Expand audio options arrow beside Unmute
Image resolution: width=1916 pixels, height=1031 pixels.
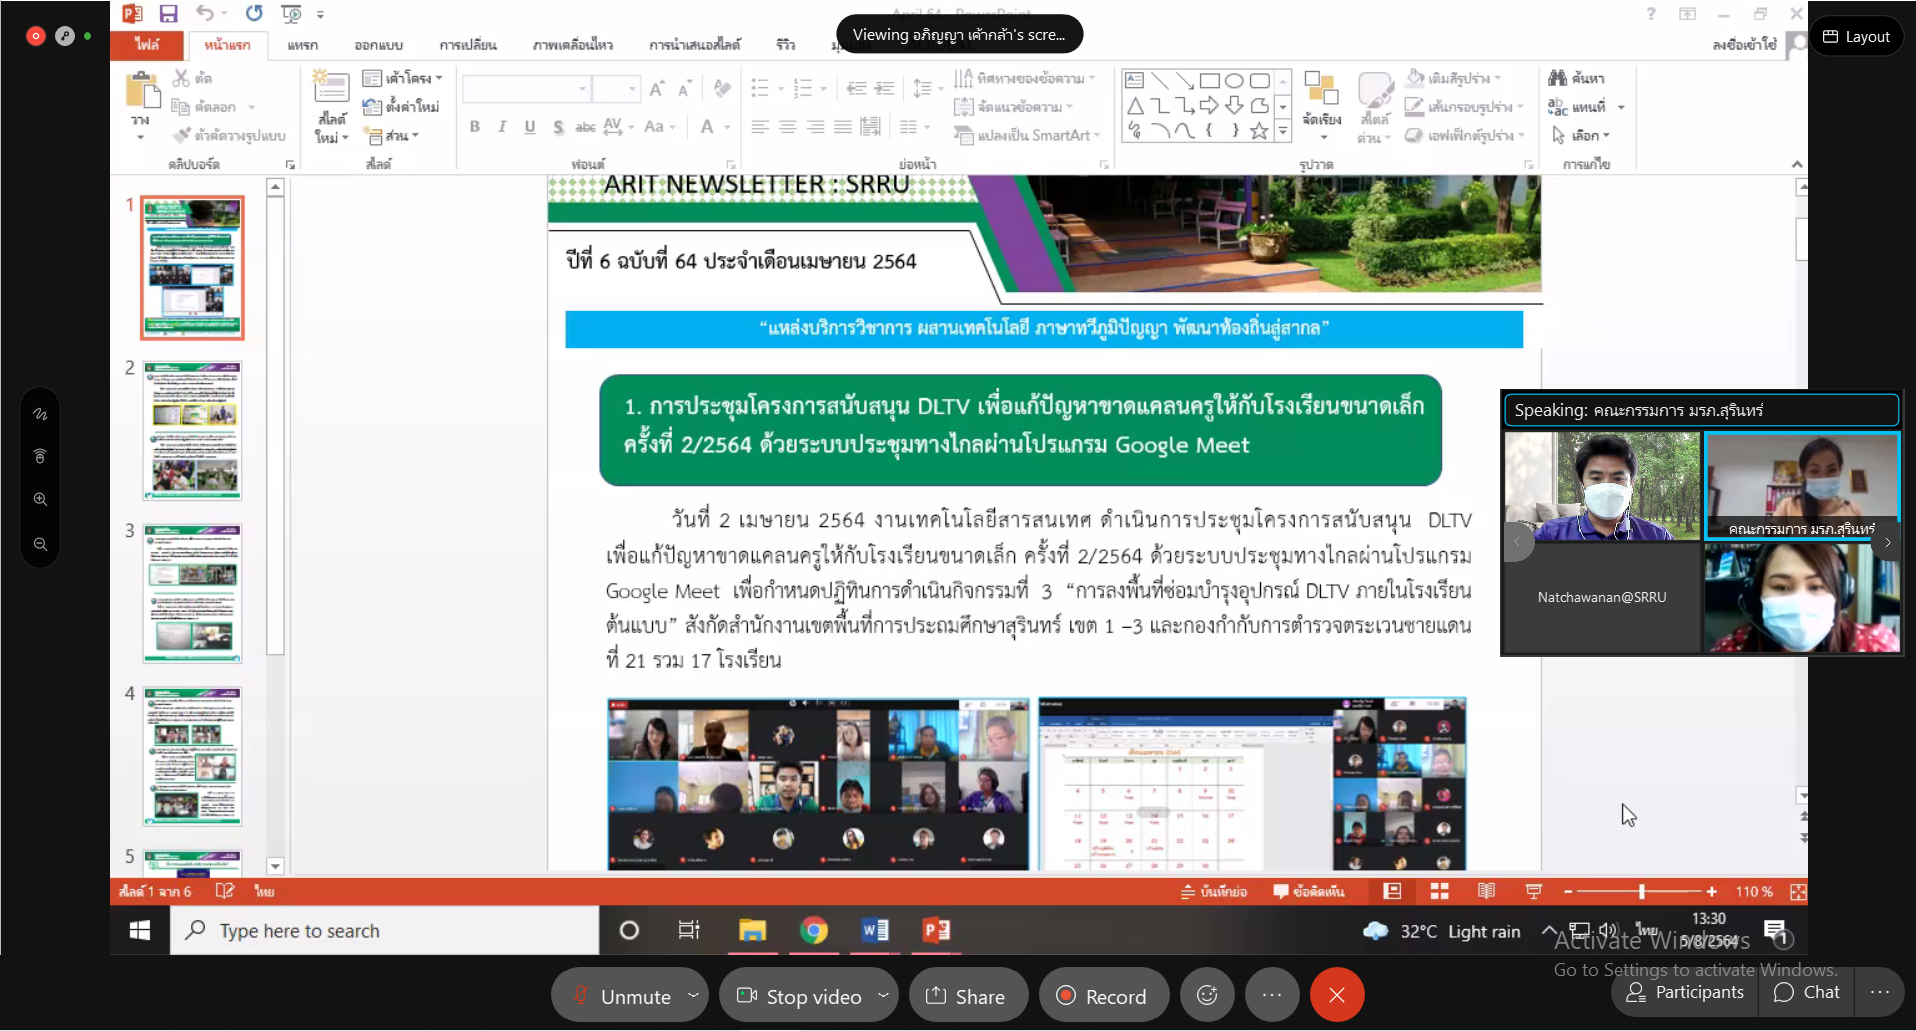pyautogui.click(x=693, y=995)
